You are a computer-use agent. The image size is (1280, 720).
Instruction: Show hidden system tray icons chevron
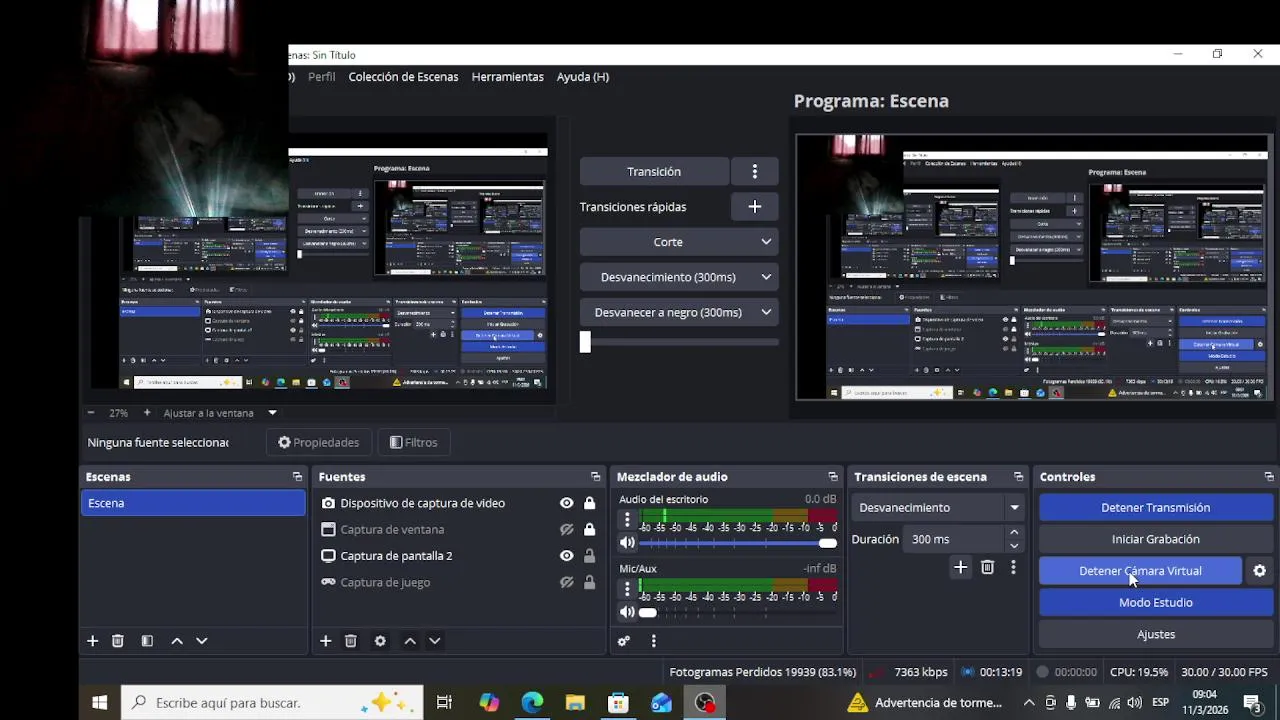pos(1028,703)
